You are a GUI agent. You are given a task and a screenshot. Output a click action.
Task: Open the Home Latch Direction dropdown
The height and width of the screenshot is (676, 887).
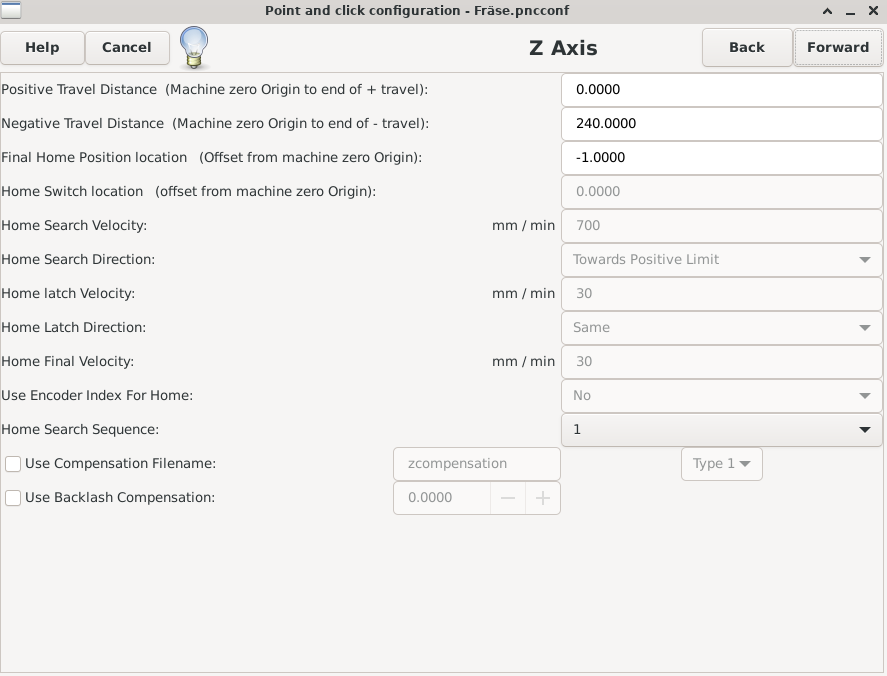point(721,328)
